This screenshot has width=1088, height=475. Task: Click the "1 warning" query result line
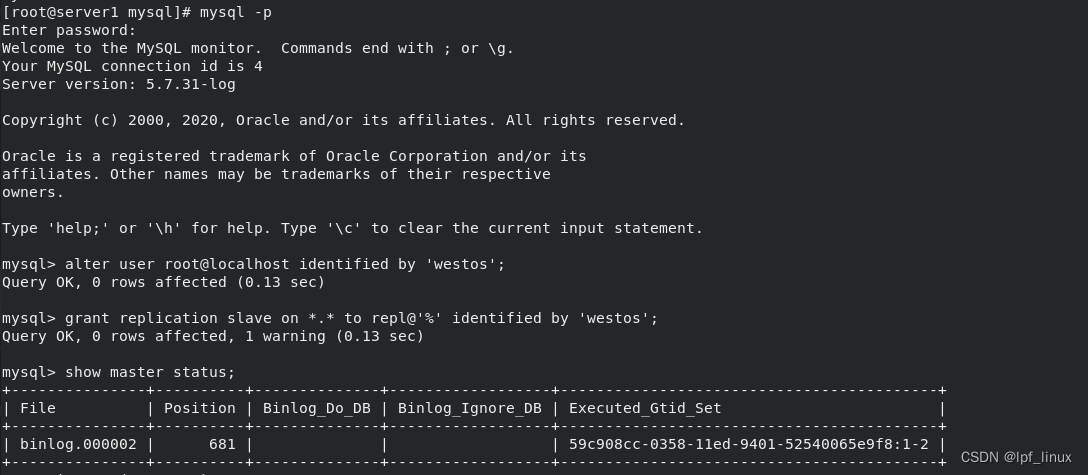(212, 336)
